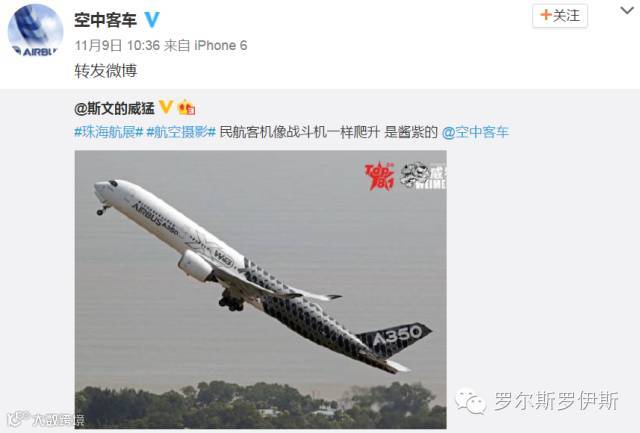Open the Airbus profile avatar
The image size is (640, 433).
pos(36,32)
